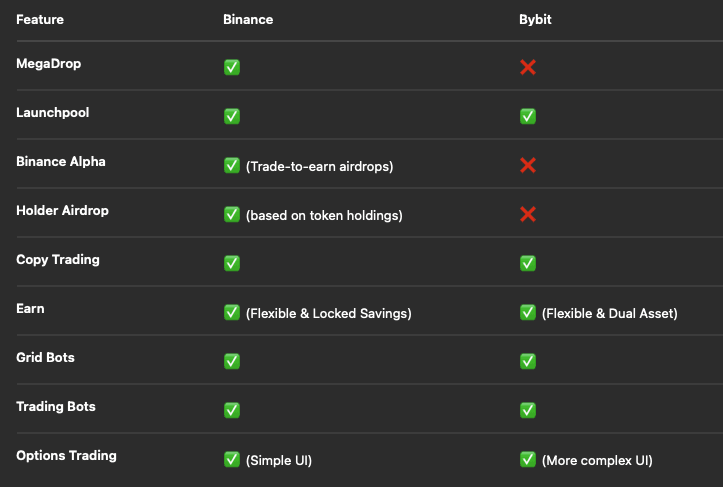Viewport: 723px width, 487px height.
Task: Click Bybit red cross in Binance Alpha row
Action: point(528,165)
